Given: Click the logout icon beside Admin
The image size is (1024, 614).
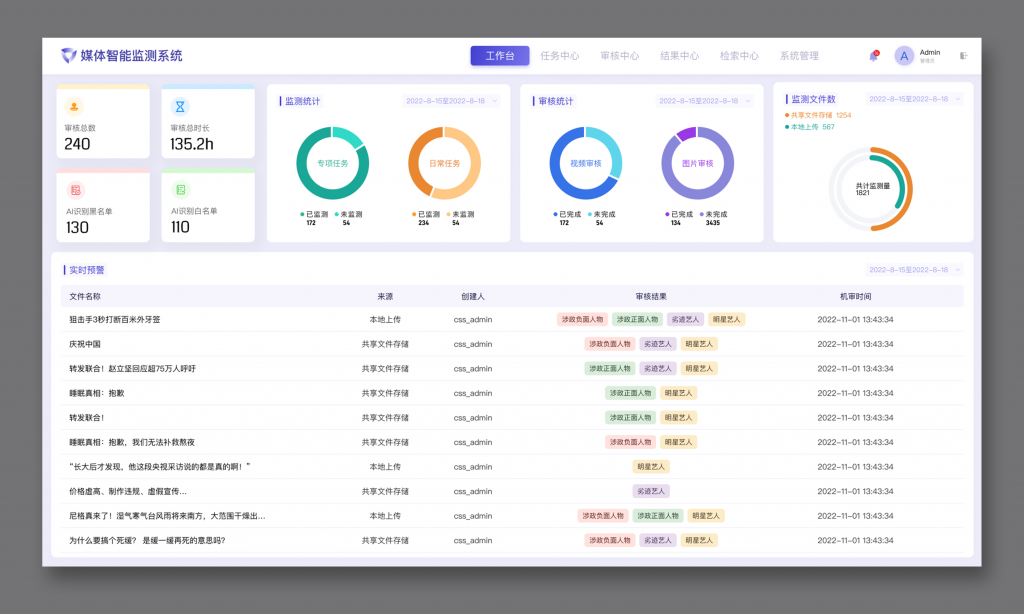Looking at the screenshot, I should pos(963,56).
